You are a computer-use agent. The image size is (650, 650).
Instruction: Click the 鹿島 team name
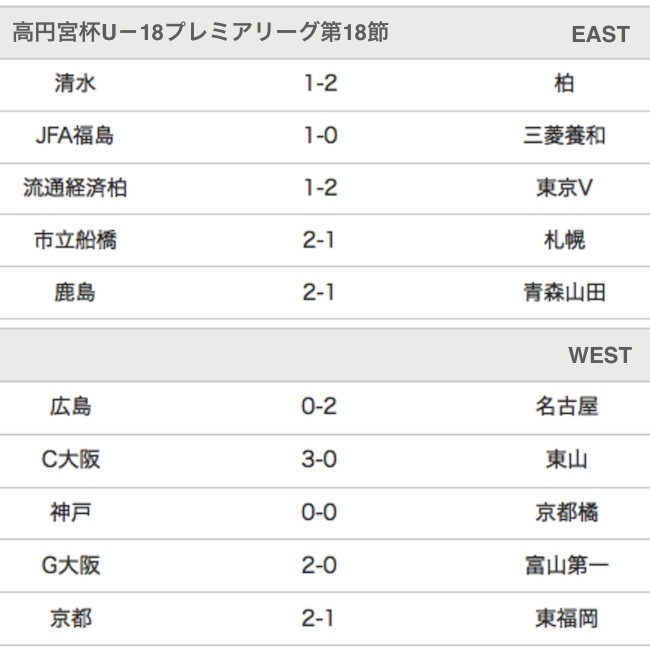point(75,293)
